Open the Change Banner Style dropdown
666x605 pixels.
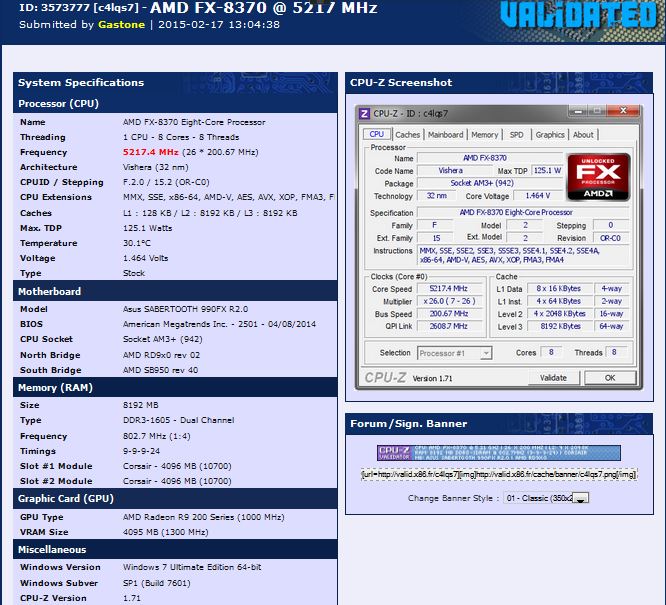(x=546, y=498)
